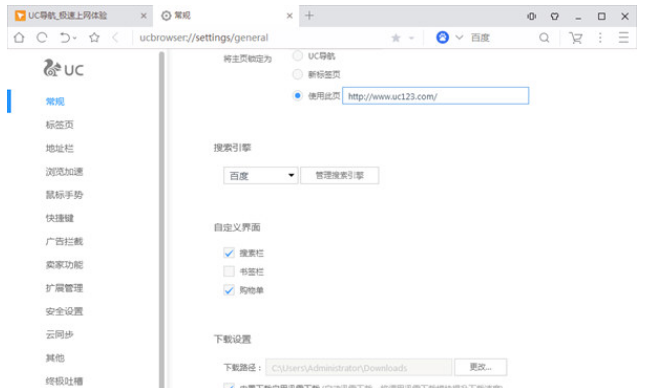
Task: Open 广告拦截 settings in the sidebar
Action: pos(64,242)
